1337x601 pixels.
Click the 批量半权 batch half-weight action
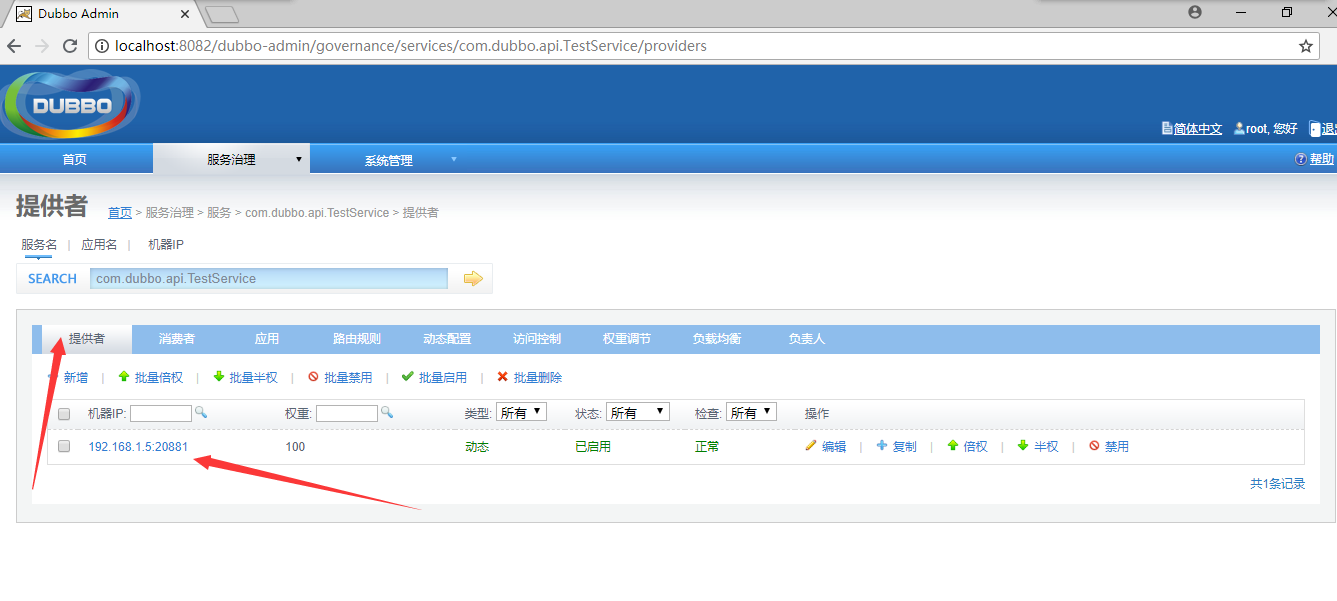245,378
